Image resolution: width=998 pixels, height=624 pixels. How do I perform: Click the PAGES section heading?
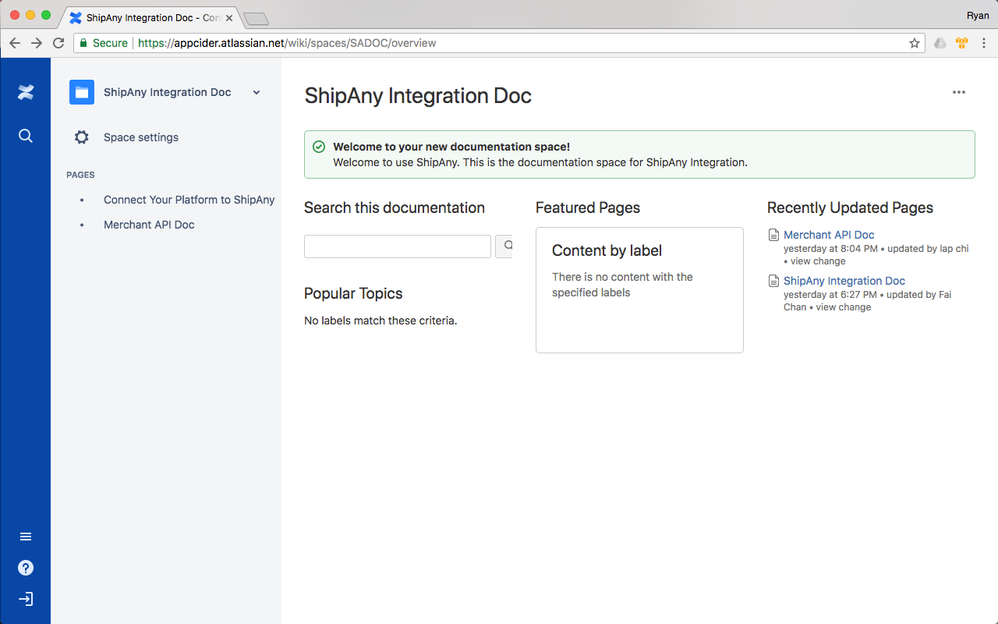80,175
